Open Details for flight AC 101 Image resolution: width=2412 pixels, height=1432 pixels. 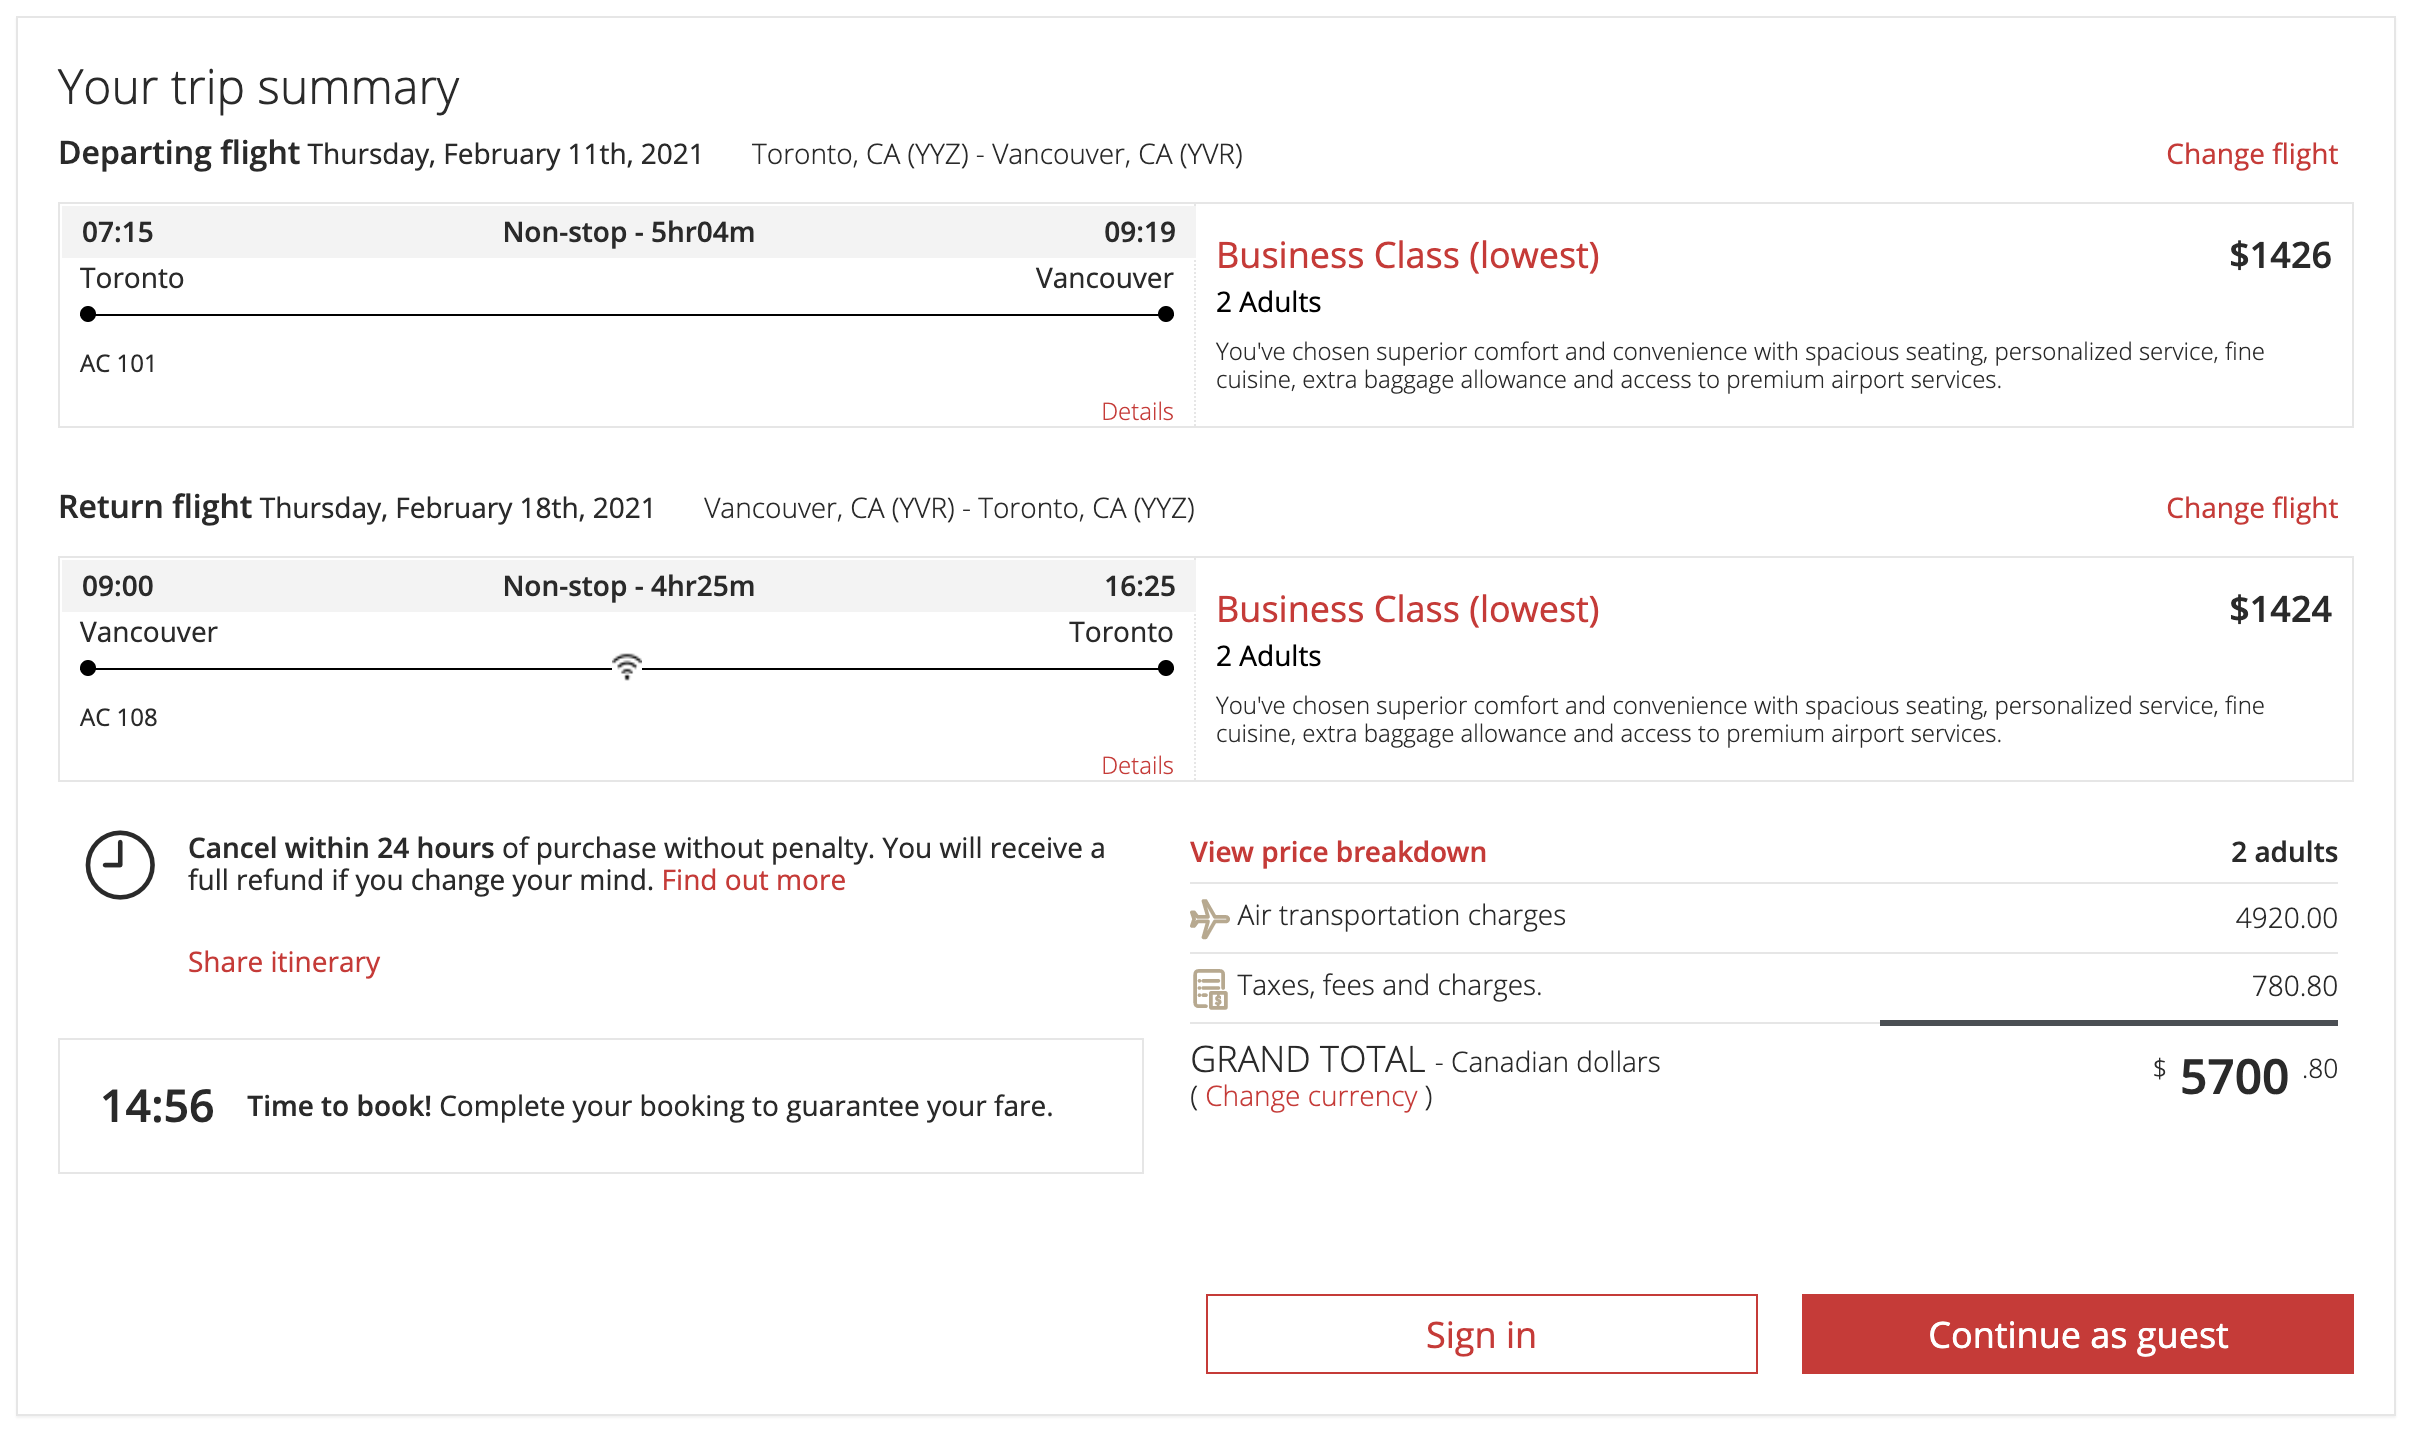1136,411
